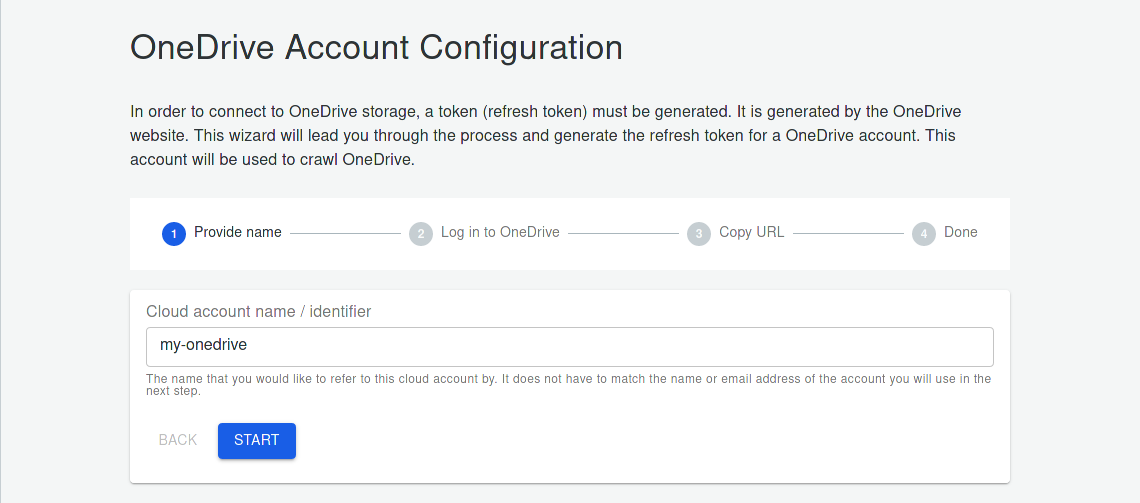Click the introductory refresh token paragraph
The height and width of the screenshot is (503, 1140).
coord(545,135)
